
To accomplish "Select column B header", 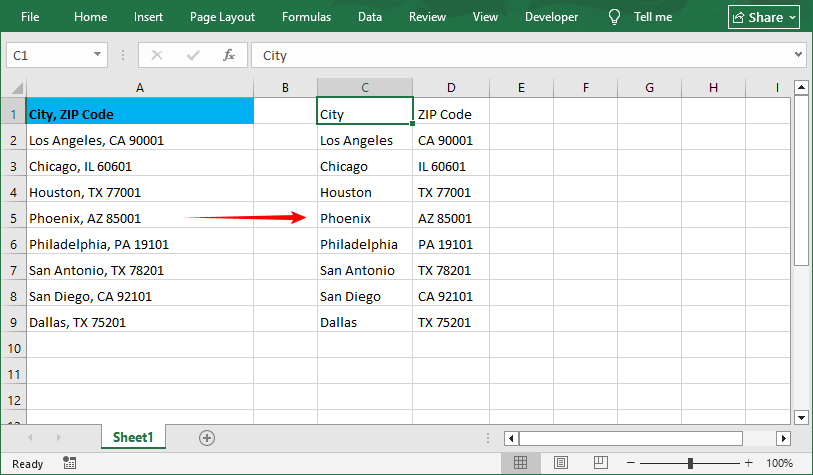I will tap(285, 88).
